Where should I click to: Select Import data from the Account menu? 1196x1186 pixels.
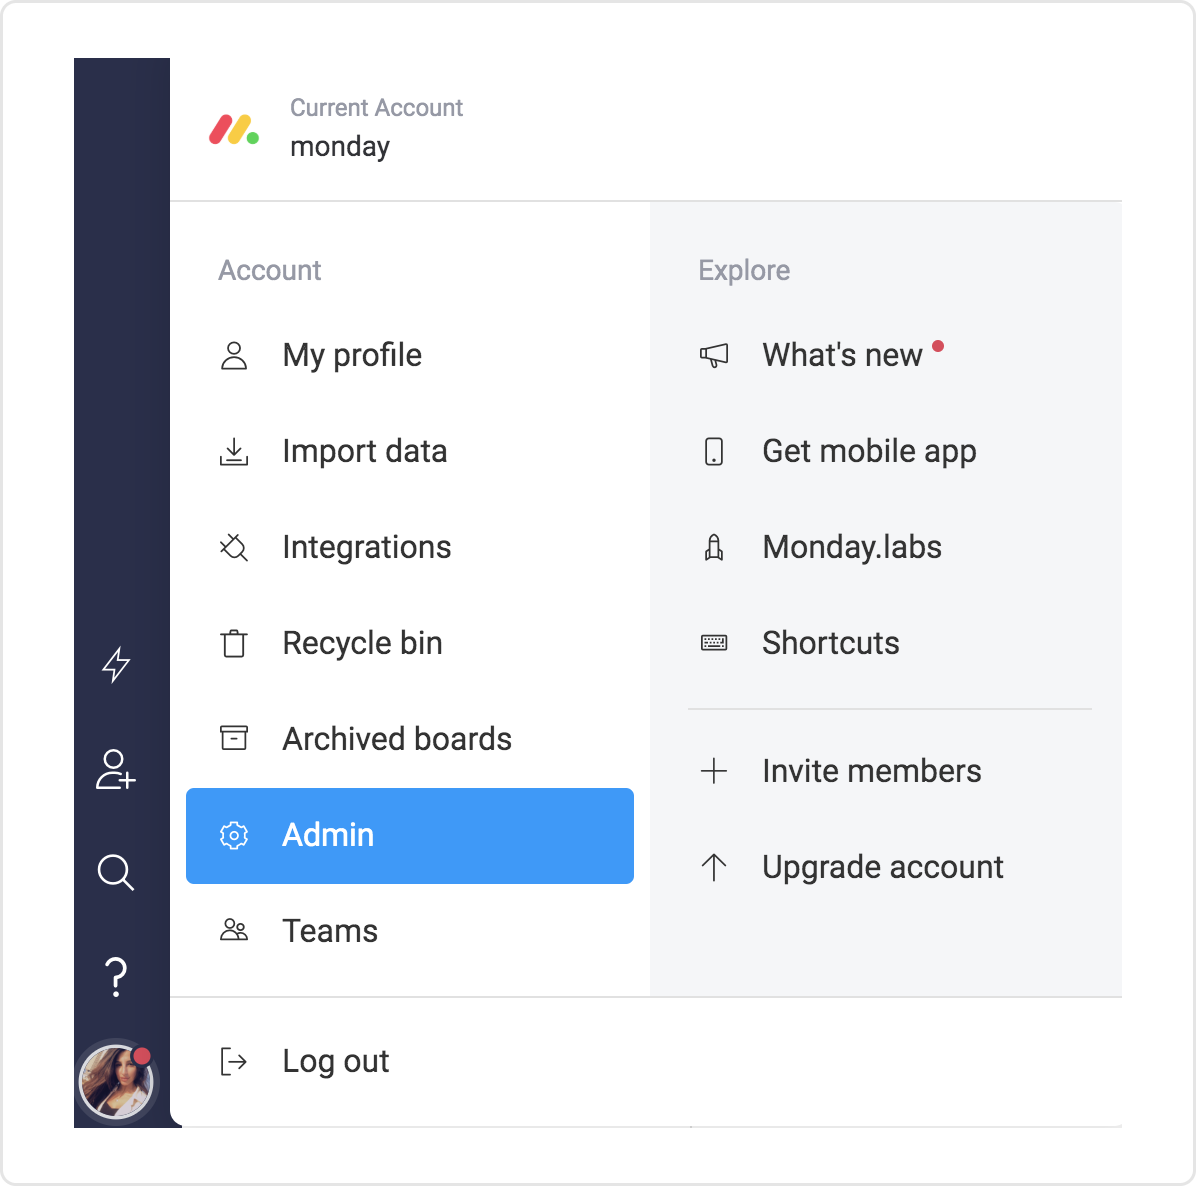[410, 452]
